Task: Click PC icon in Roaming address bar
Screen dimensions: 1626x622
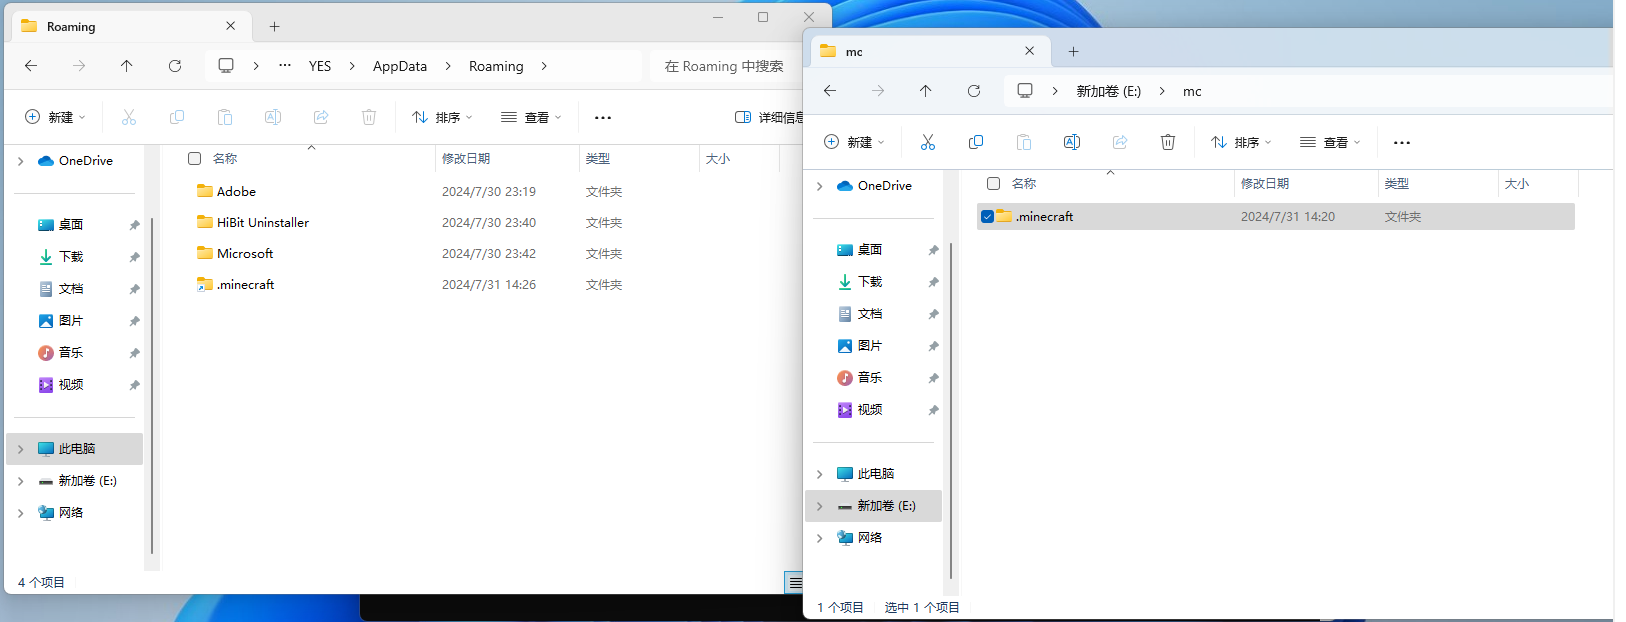Action: click(226, 66)
